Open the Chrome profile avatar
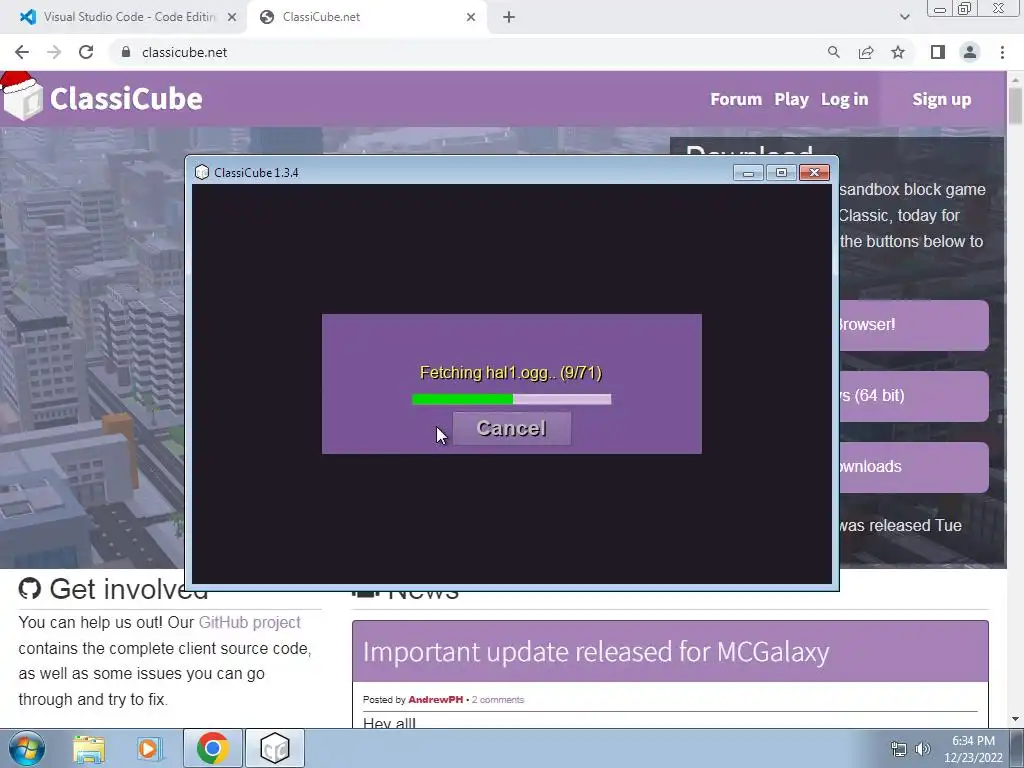 970,52
